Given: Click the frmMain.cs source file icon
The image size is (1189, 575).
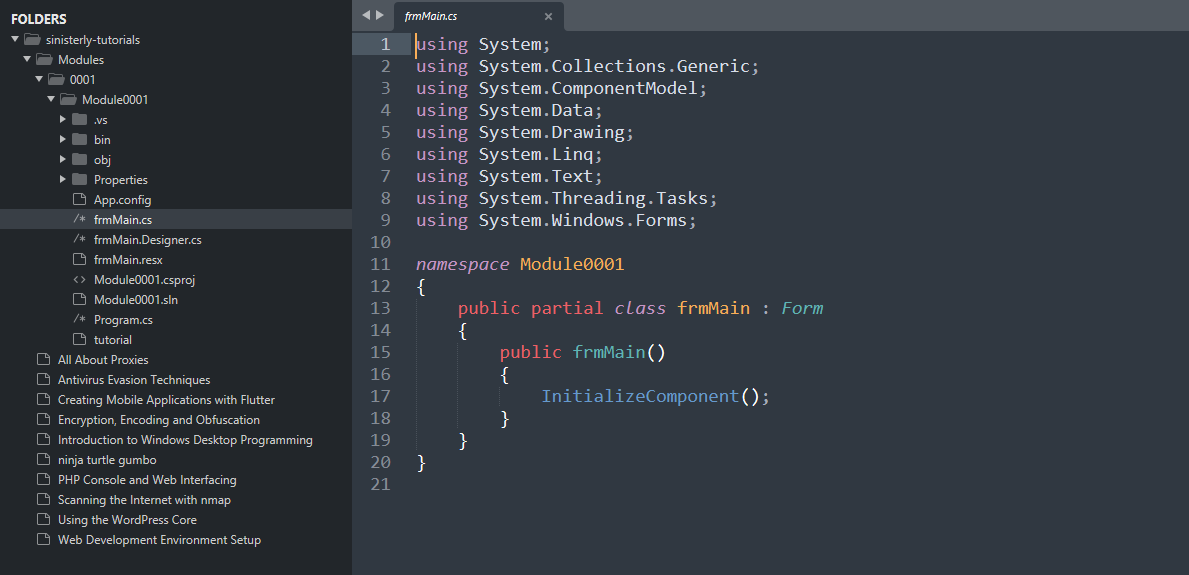Looking at the screenshot, I should coord(80,219).
